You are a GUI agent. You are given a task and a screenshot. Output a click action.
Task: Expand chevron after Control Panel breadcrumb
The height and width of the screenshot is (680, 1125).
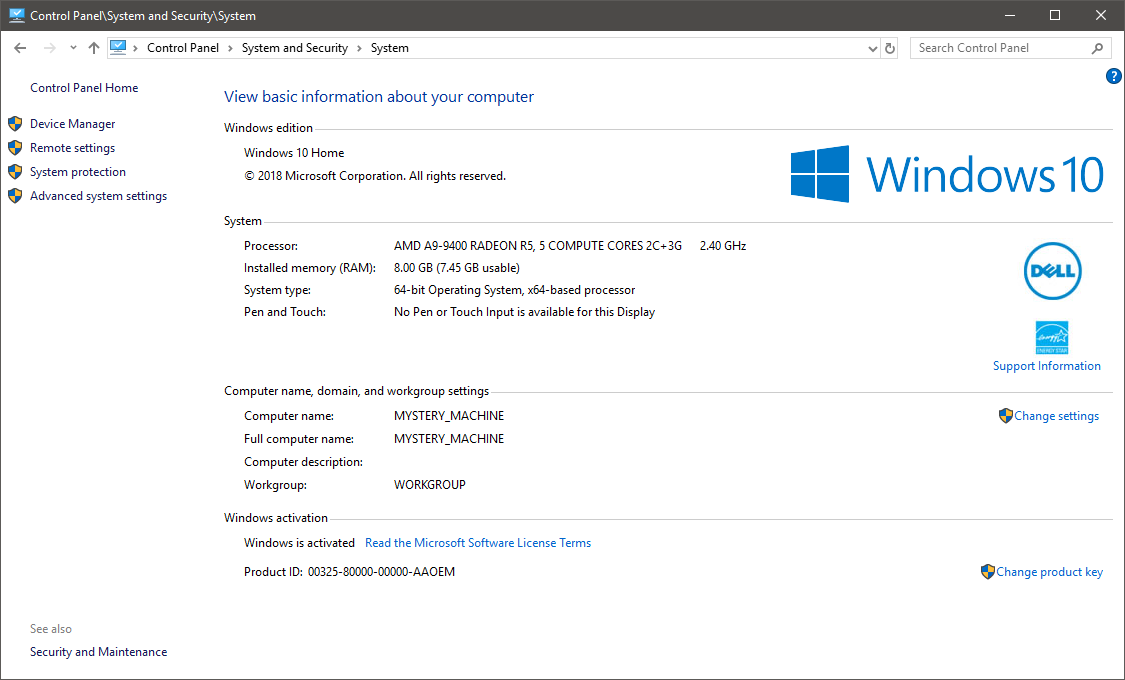230,48
